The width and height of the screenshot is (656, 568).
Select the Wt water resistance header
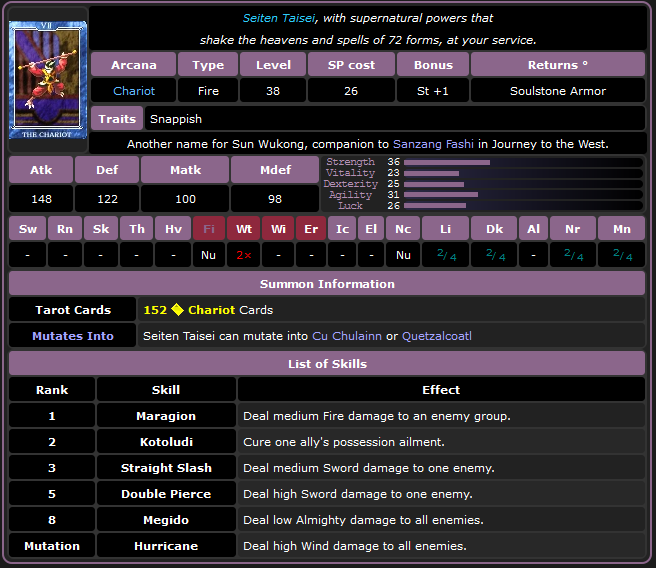click(243, 229)
